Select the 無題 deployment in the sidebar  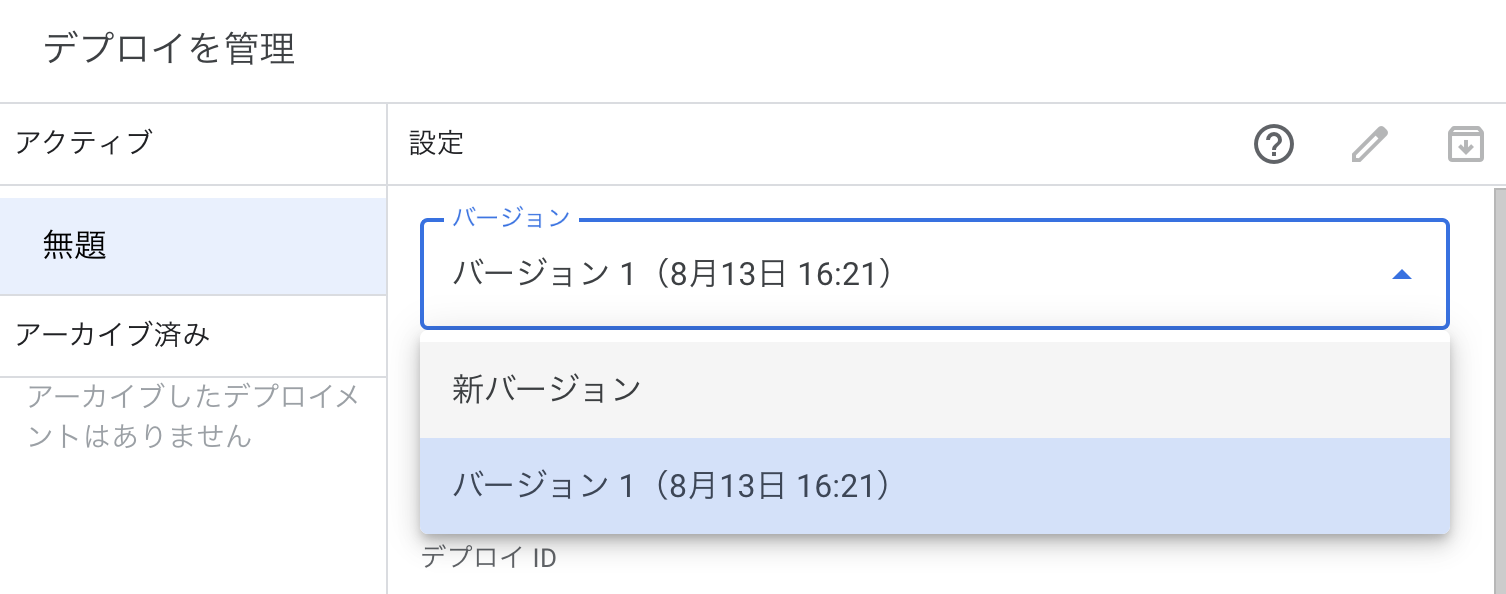(x=75, y=245)
